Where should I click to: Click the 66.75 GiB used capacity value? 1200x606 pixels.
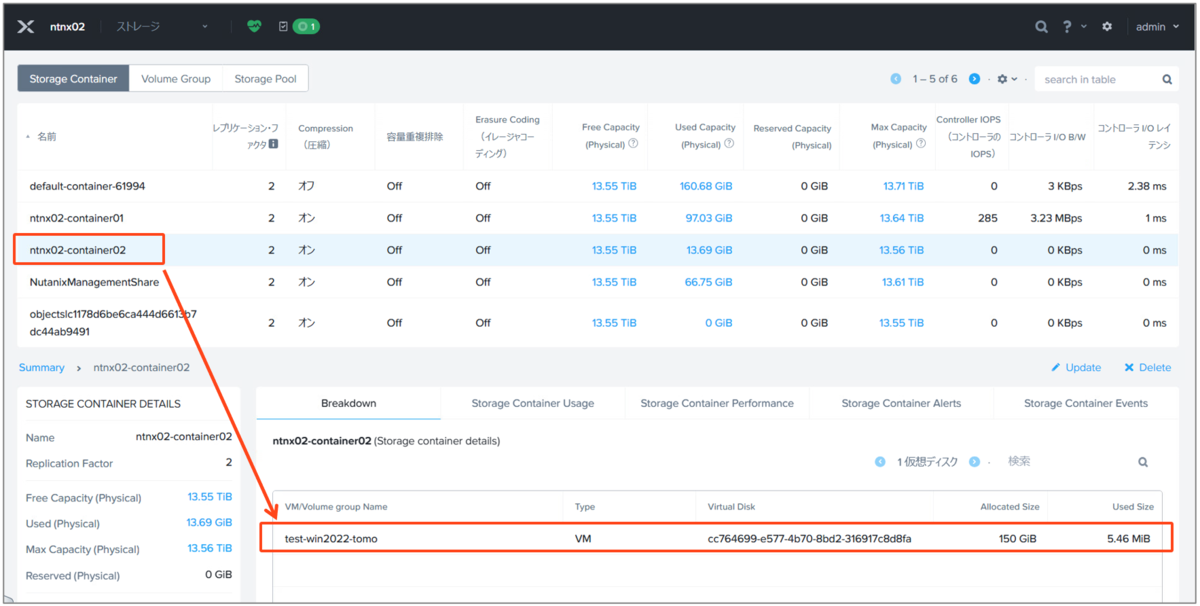tap(709, 282)
